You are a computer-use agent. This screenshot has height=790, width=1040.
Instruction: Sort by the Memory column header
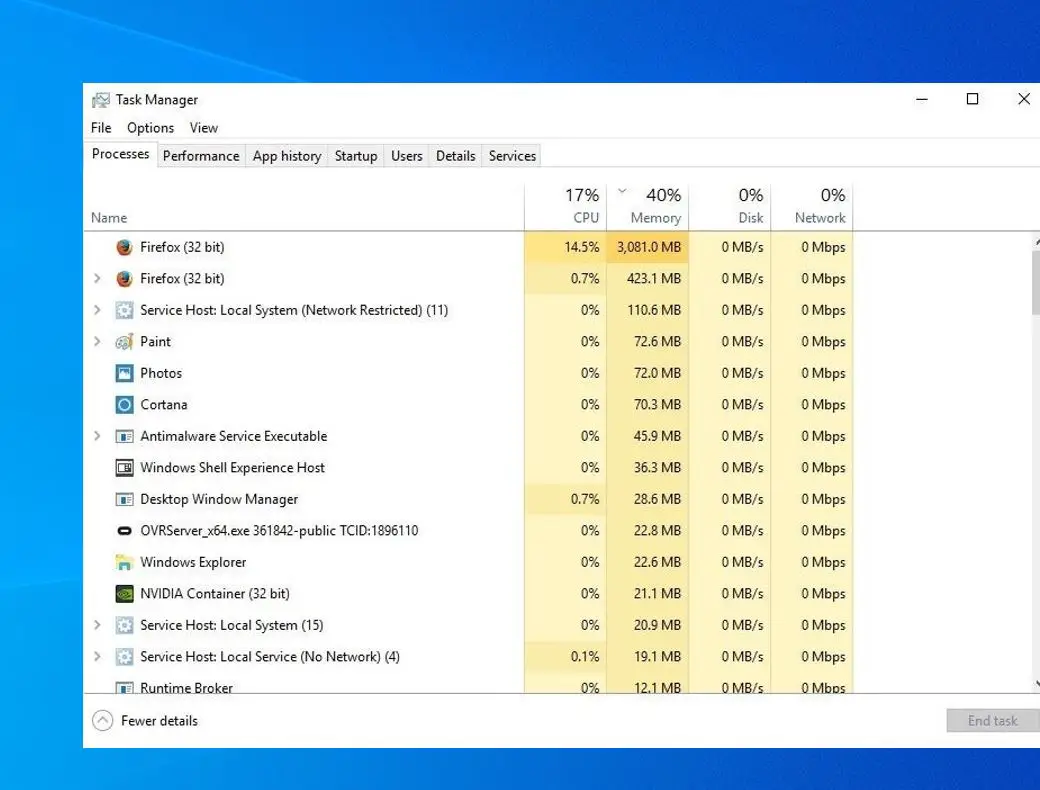648,206
